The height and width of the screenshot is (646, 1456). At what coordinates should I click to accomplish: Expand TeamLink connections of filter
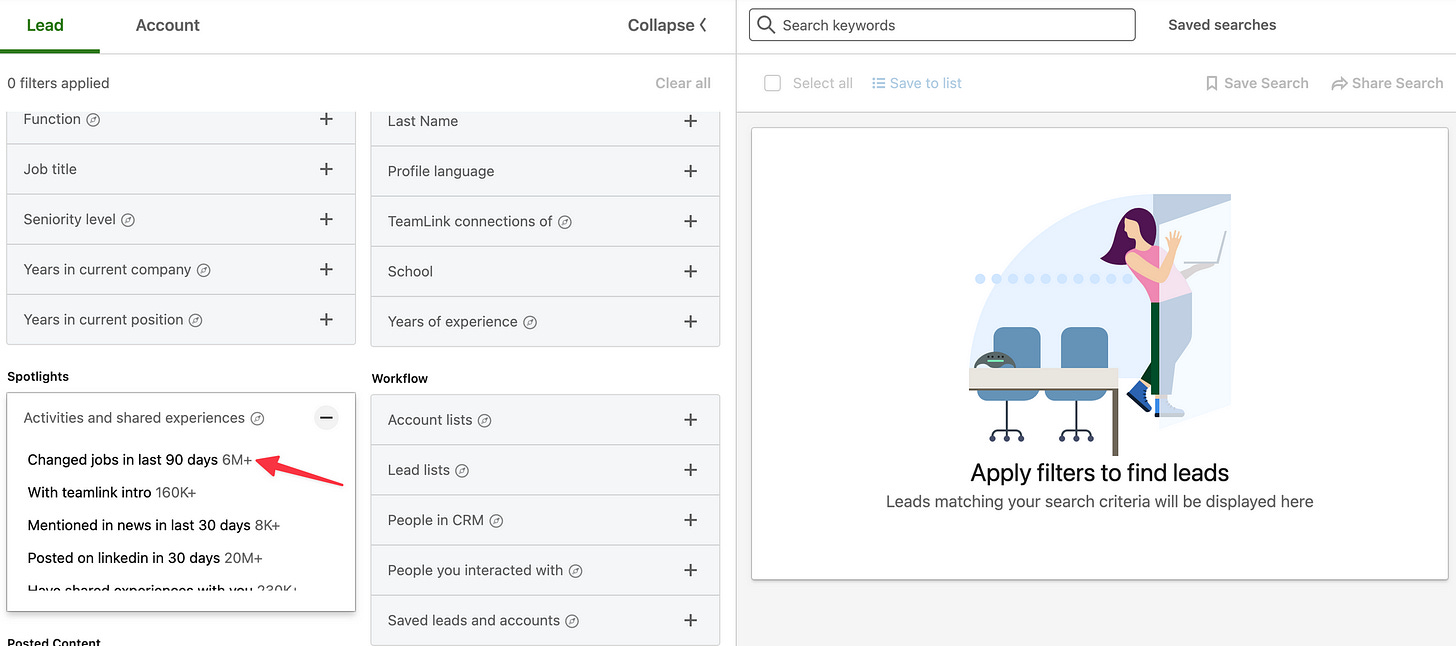[x=690, y=221]
